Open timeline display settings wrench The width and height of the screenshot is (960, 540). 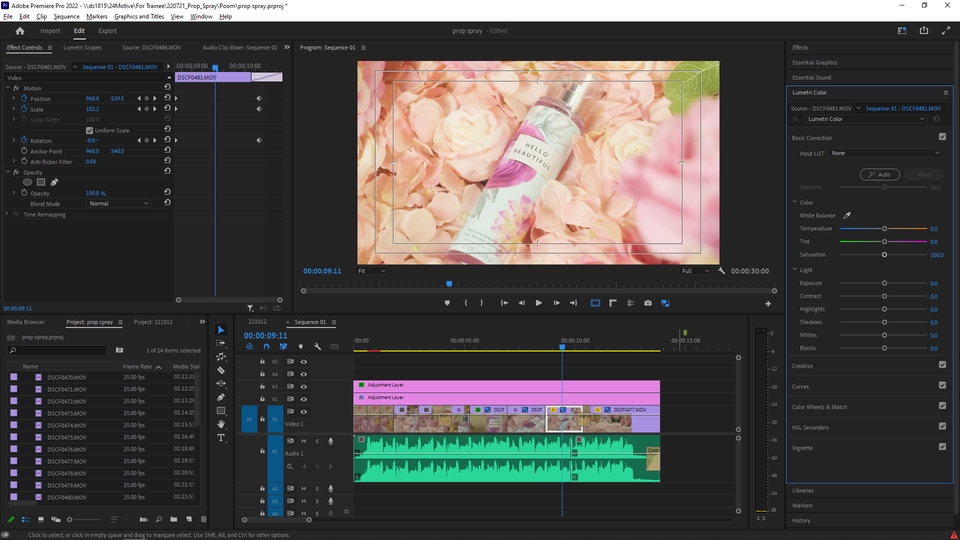click(x=317, y=347)
